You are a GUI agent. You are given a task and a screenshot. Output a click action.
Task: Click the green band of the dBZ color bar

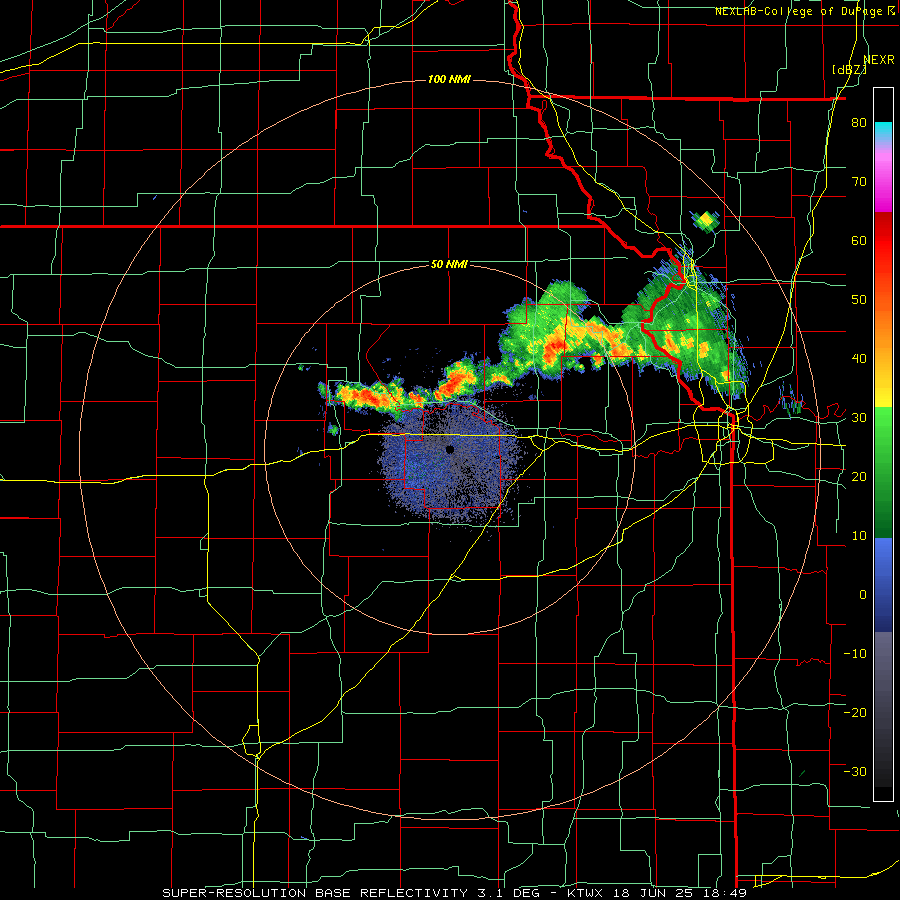point(883,472)
